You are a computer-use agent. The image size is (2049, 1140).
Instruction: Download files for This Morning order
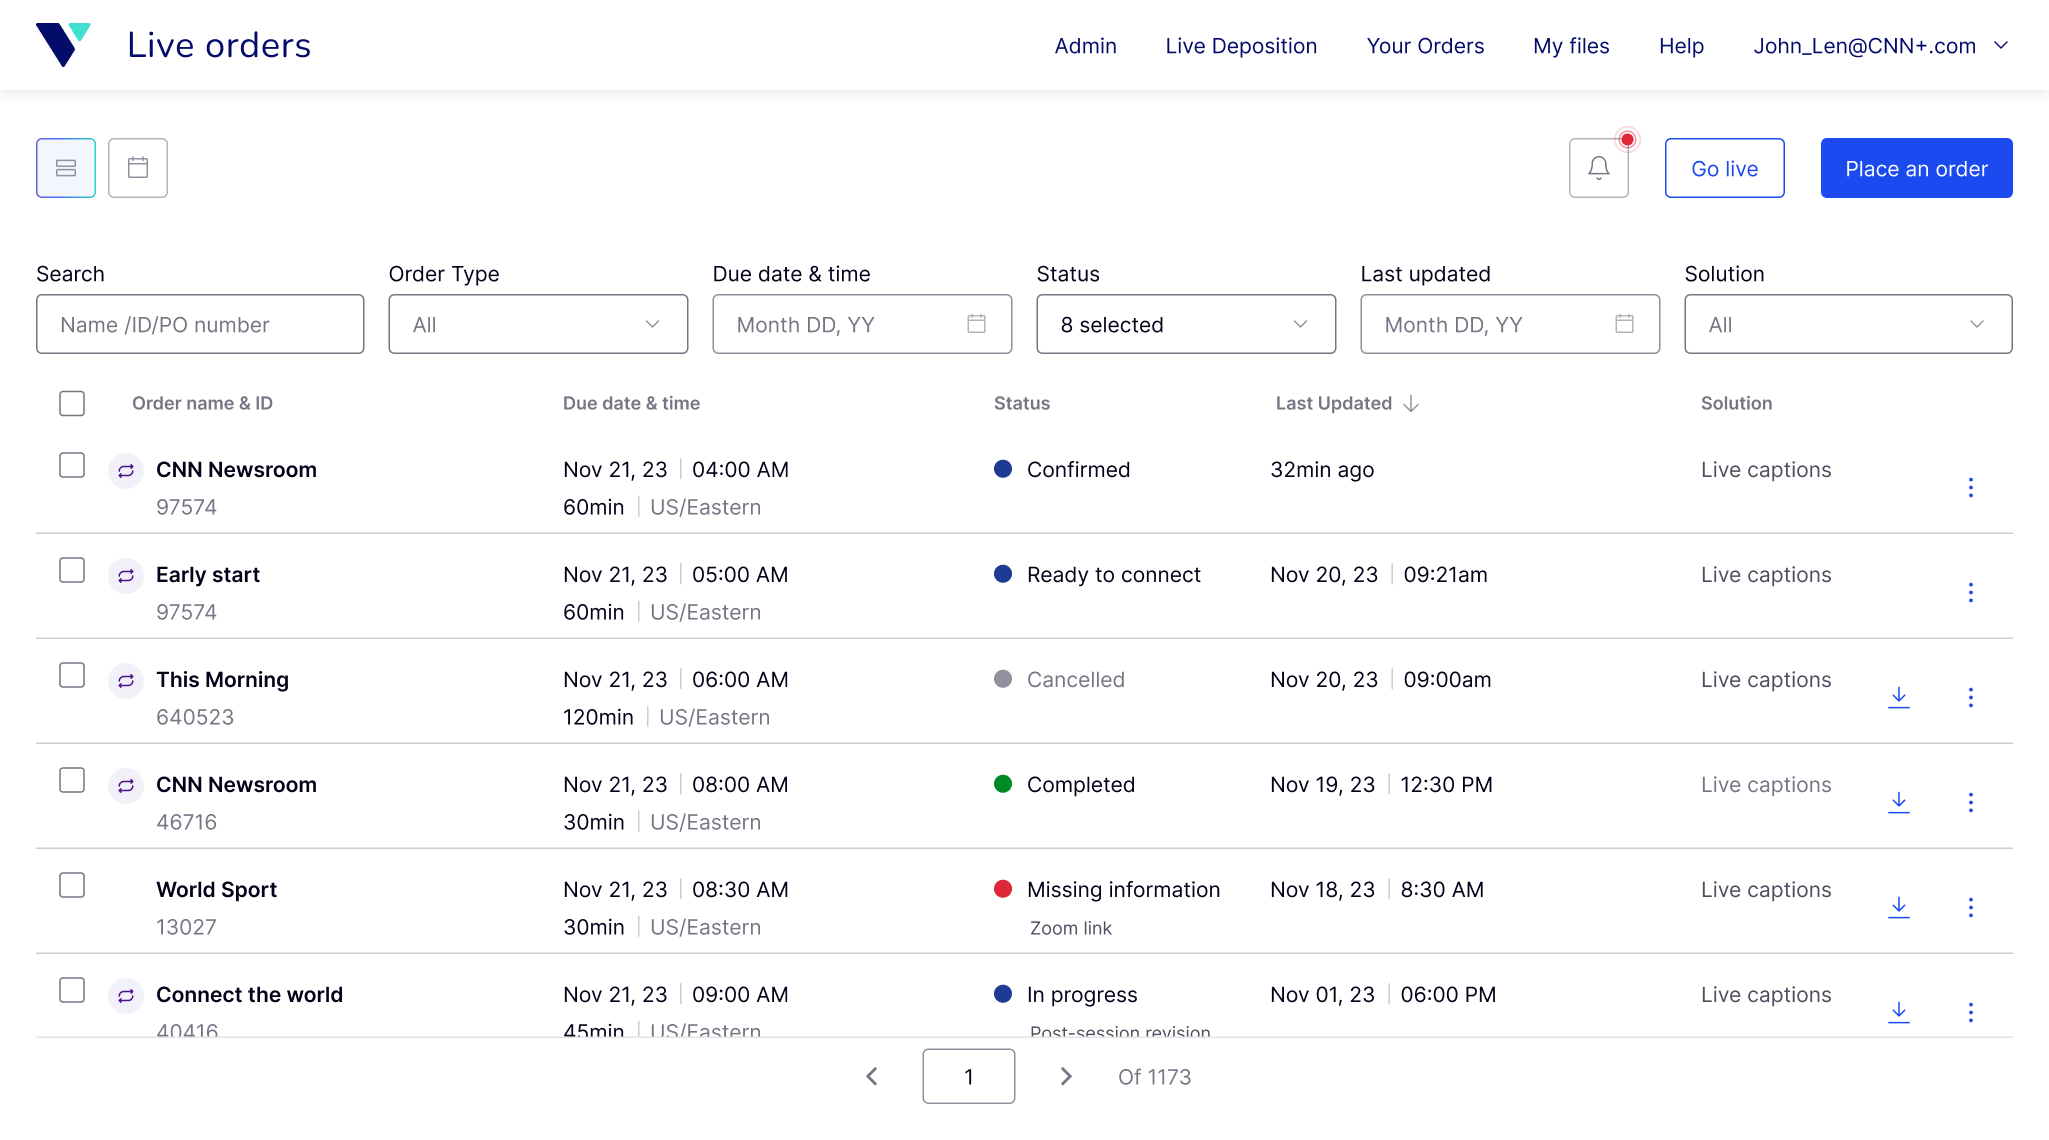coord(1899,698)
